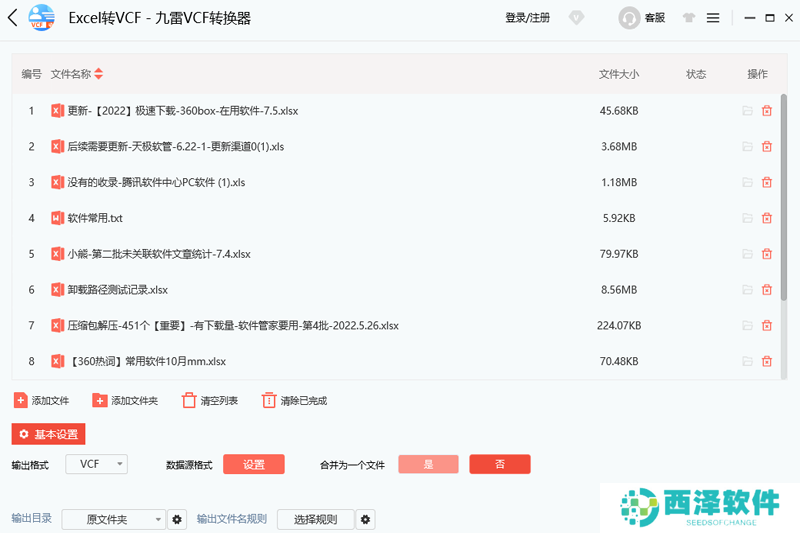Click the 输出目录 label link
The image size is (800, 533).
[32, 518]
